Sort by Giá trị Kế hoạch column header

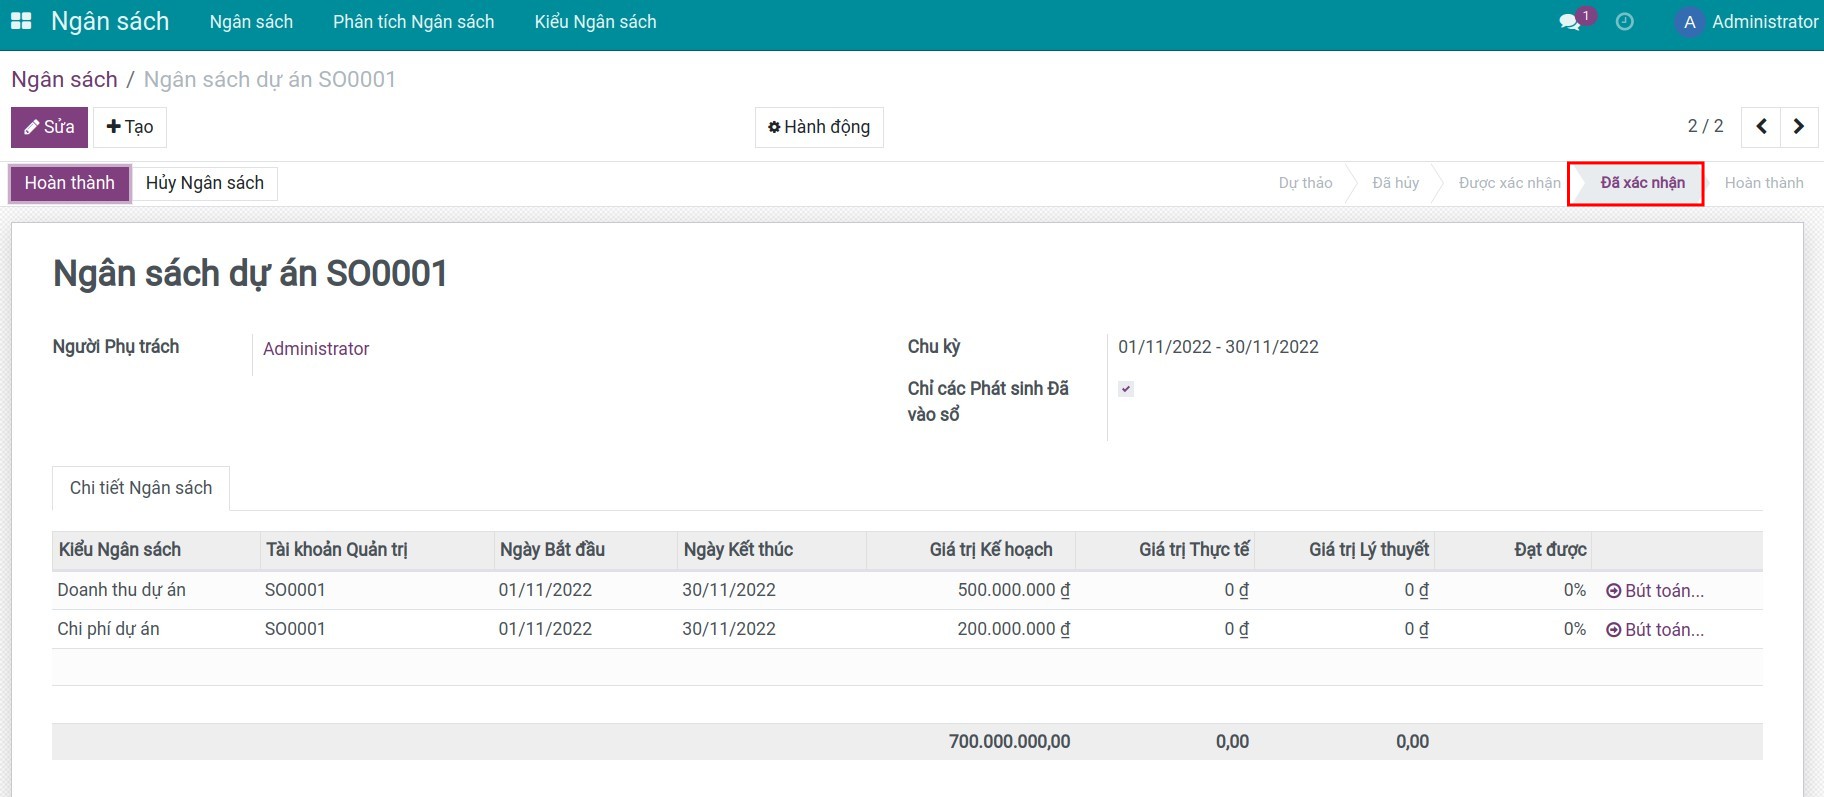pos(990,550)
